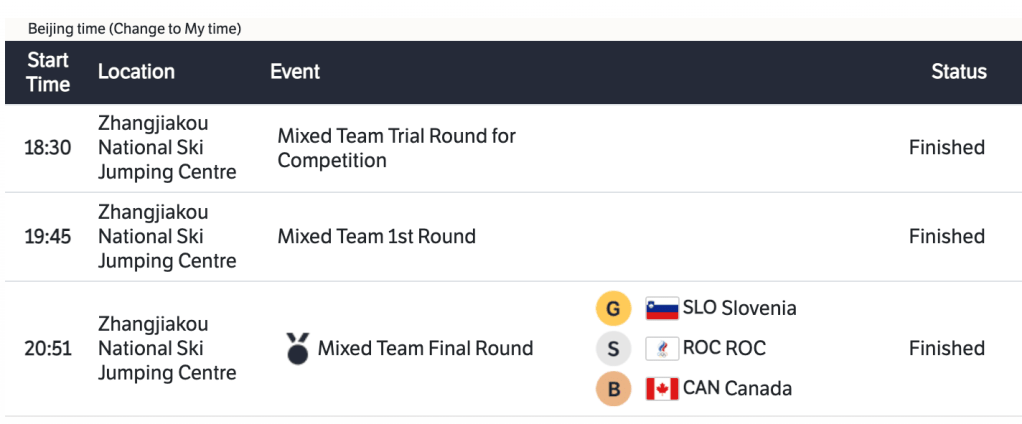Viewport: 1022px width, 424px height.
Task: Click the SLO Slovenia team name
Action: click(x=739, y=308)
